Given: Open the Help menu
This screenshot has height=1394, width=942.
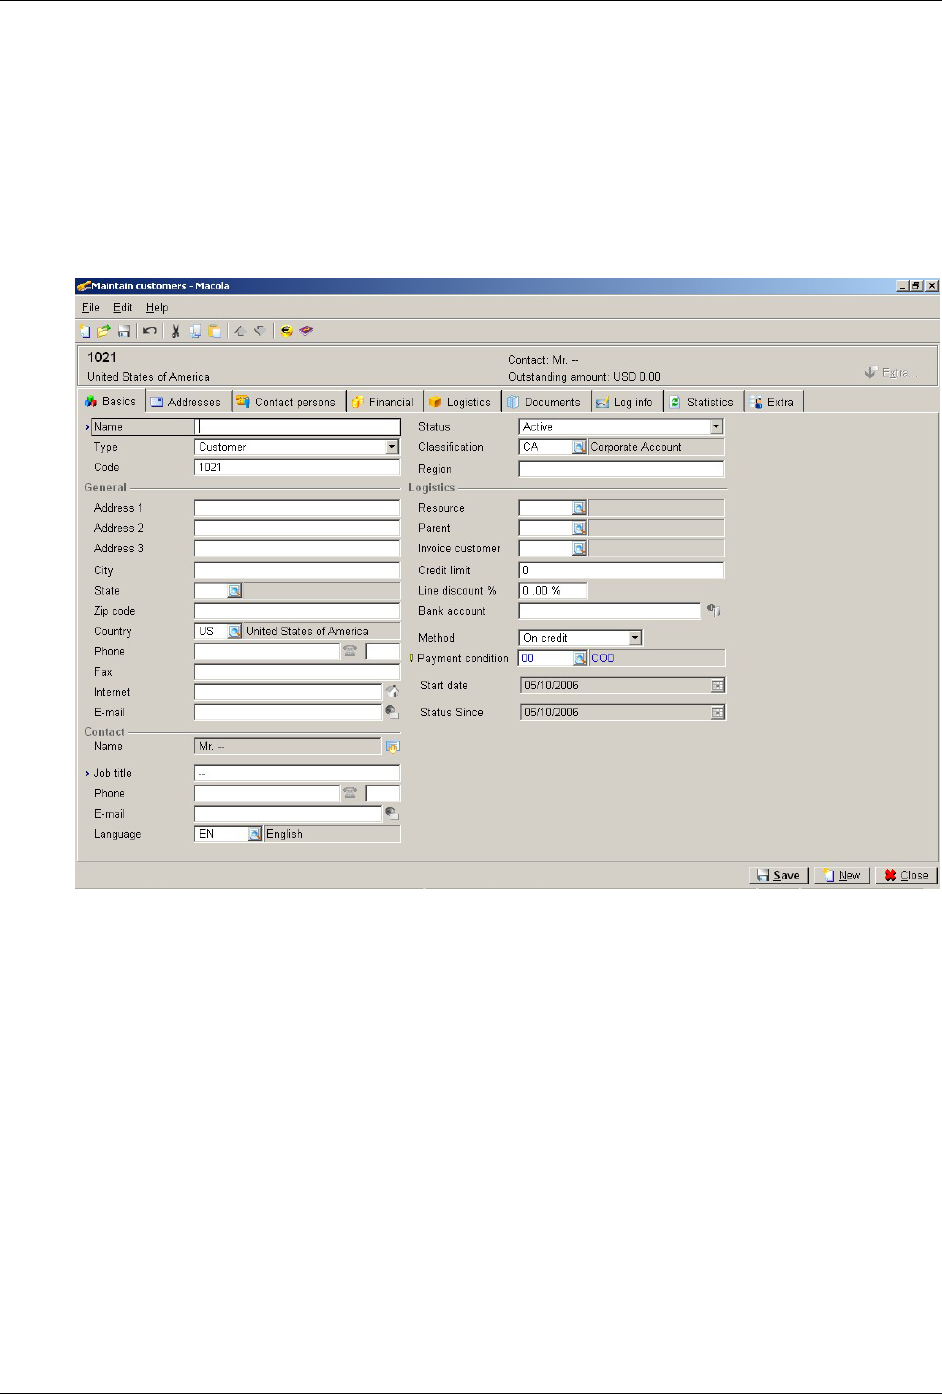Looking at the screenshot, I should [x=157, y=308].
